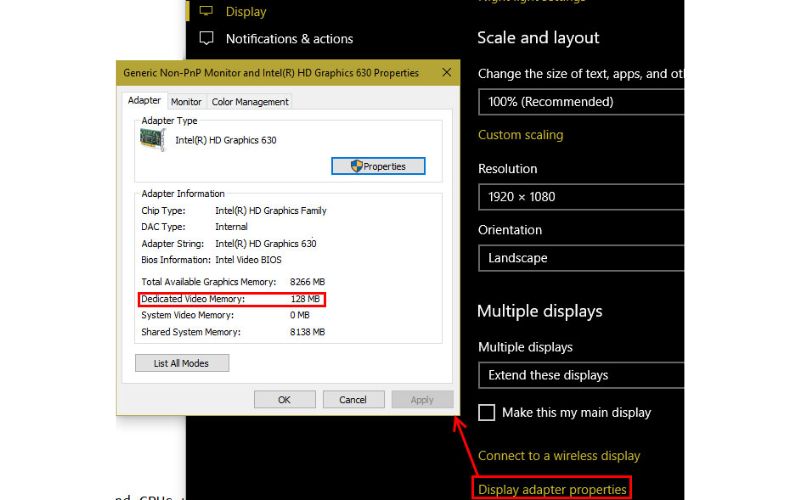Cancel the adapter properties dialog
Viewport: 800px width, 500px height.
353,399
